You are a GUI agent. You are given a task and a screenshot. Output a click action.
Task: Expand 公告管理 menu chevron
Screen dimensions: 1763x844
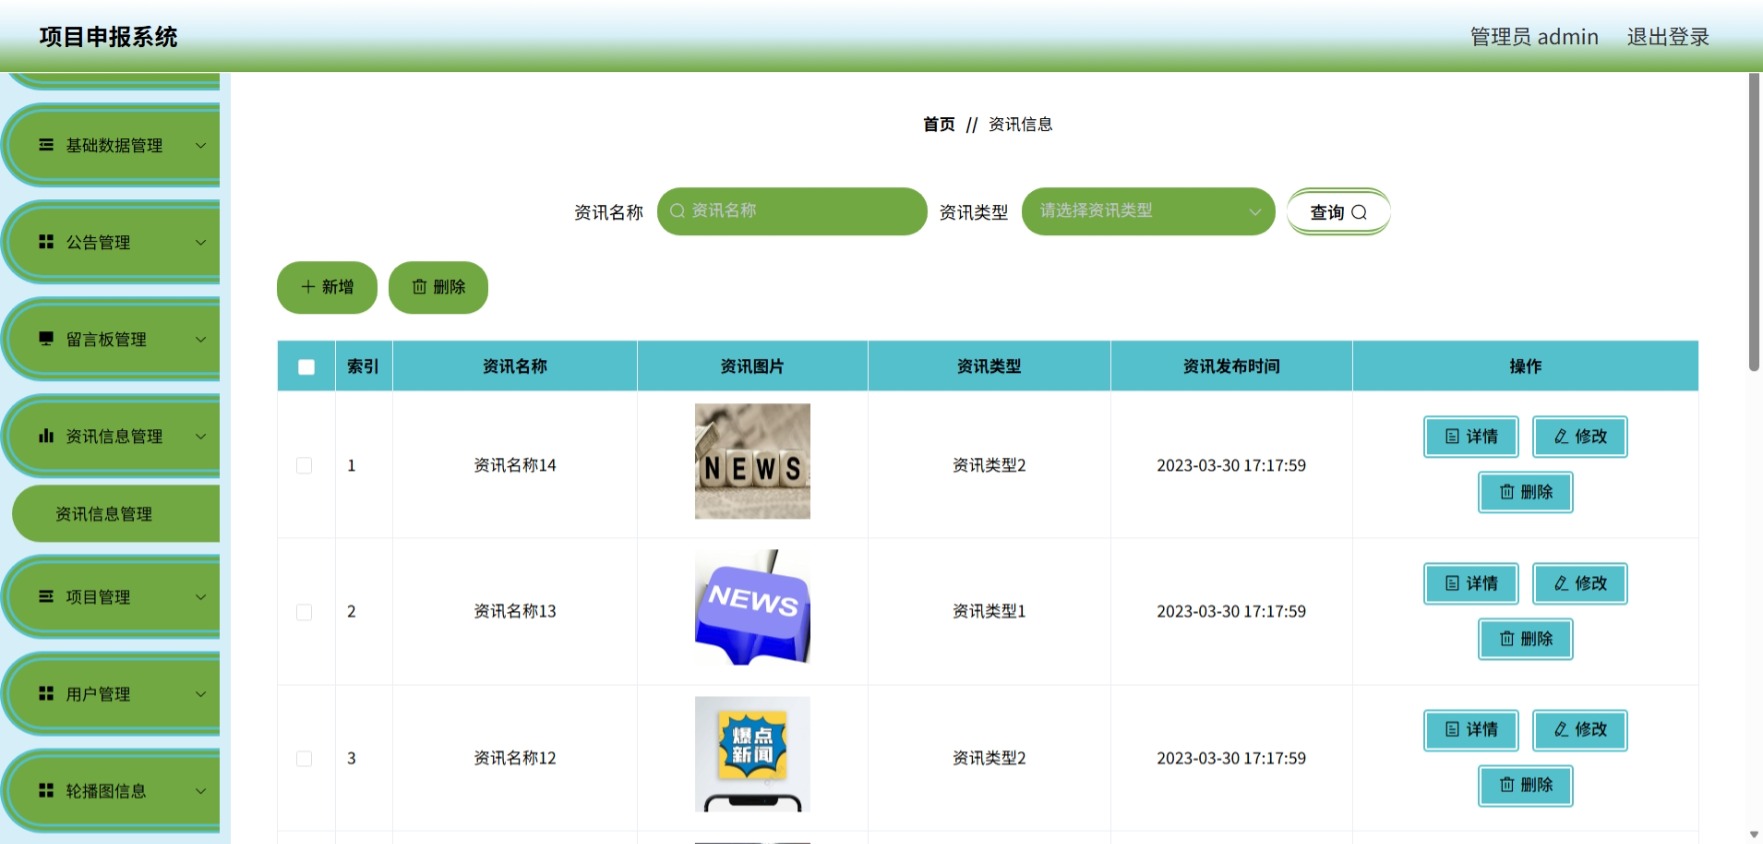click(201, 242)
